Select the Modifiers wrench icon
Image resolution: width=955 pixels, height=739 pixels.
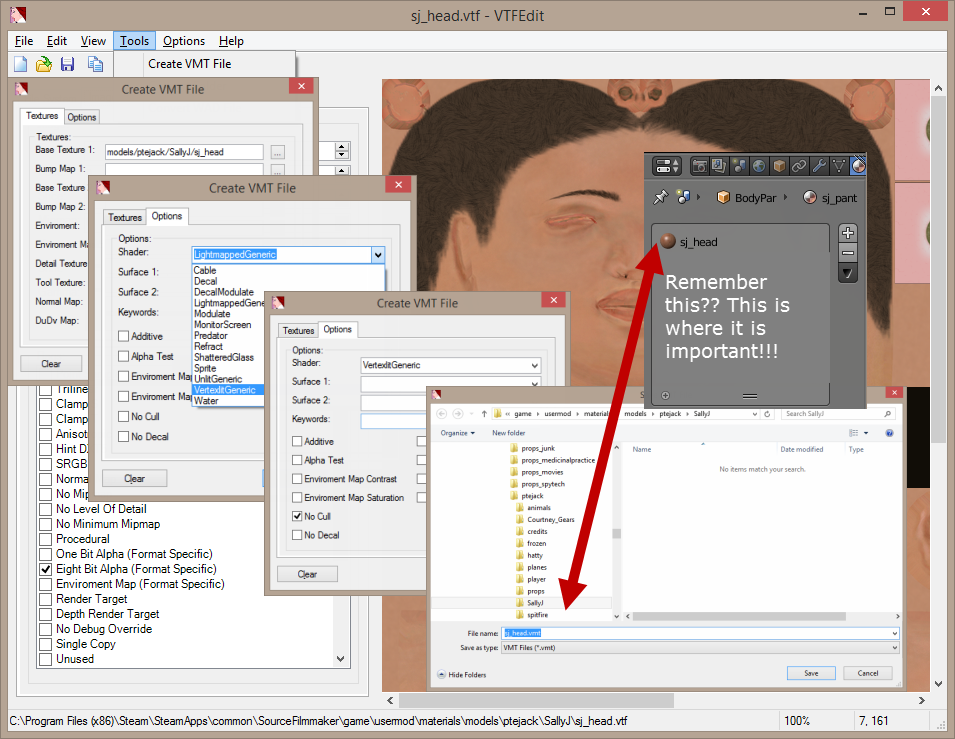(819, 166)
